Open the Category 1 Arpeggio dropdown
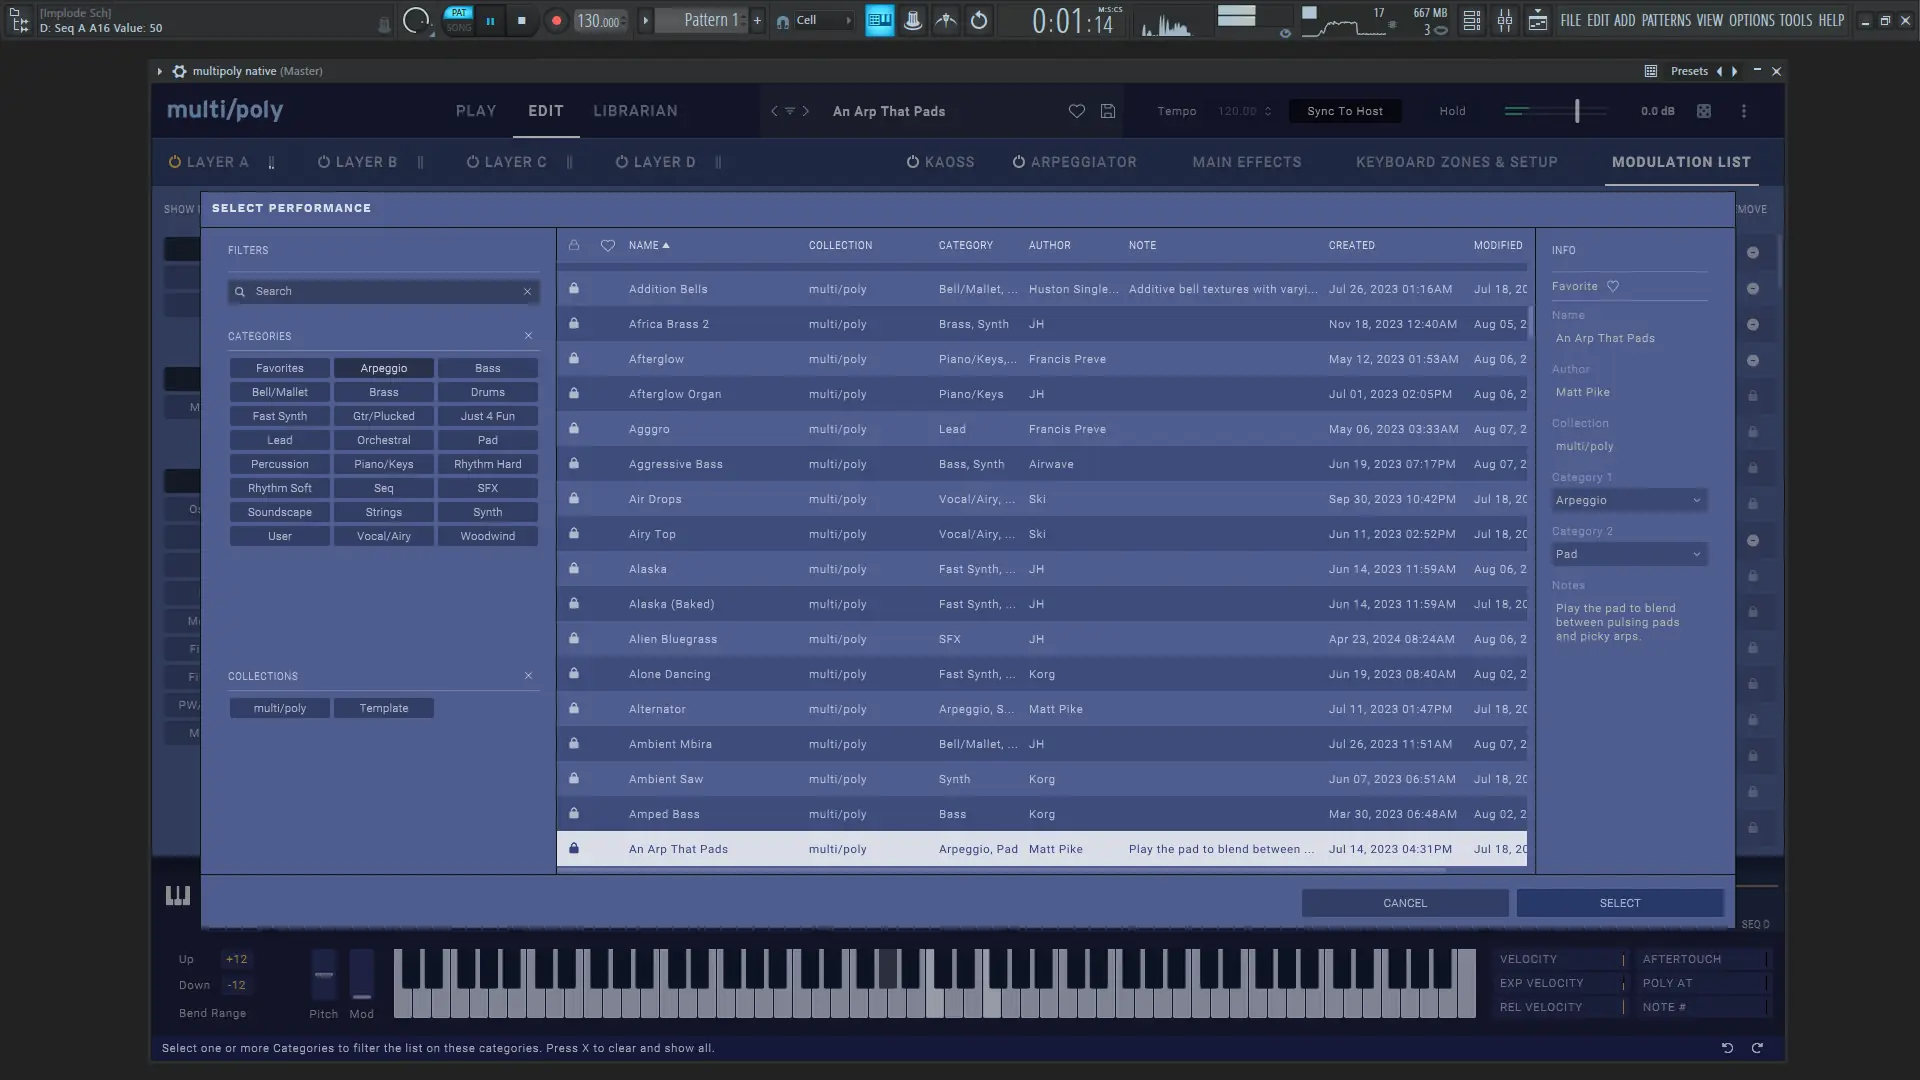Viewport: 1920px width, 1080px height. 1628,500
